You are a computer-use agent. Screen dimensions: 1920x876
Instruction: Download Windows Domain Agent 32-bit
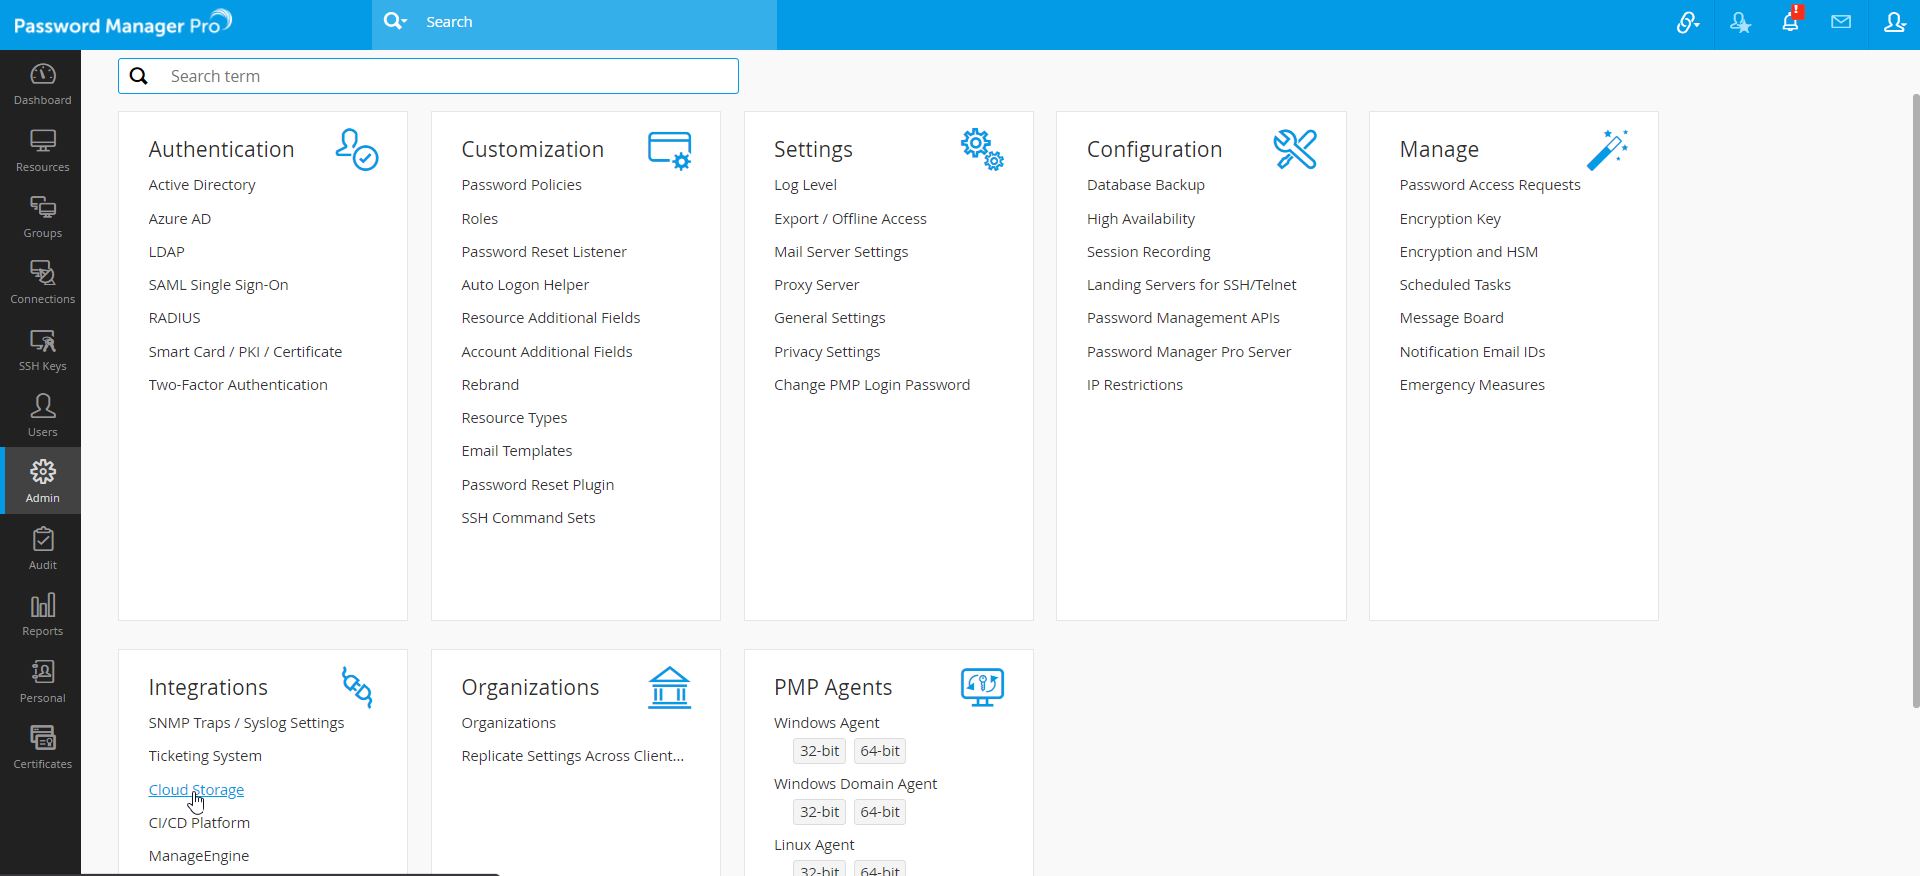coord(819,812)
